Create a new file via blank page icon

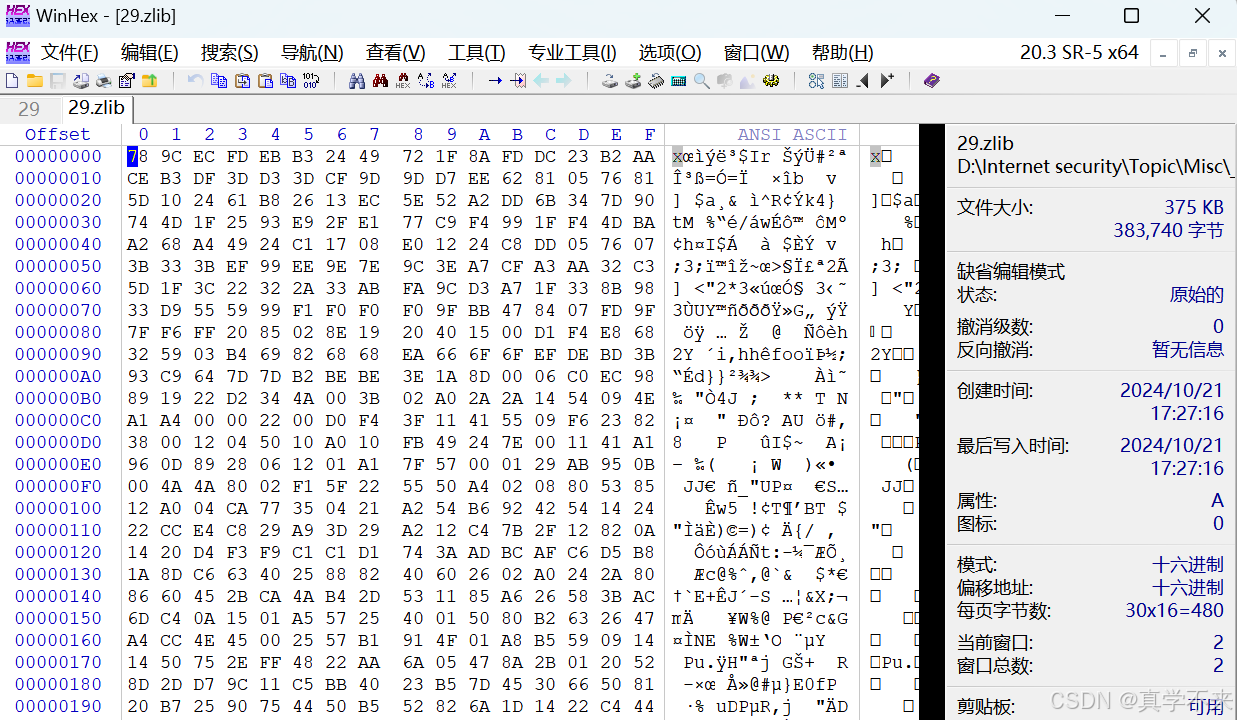[11, 81]
